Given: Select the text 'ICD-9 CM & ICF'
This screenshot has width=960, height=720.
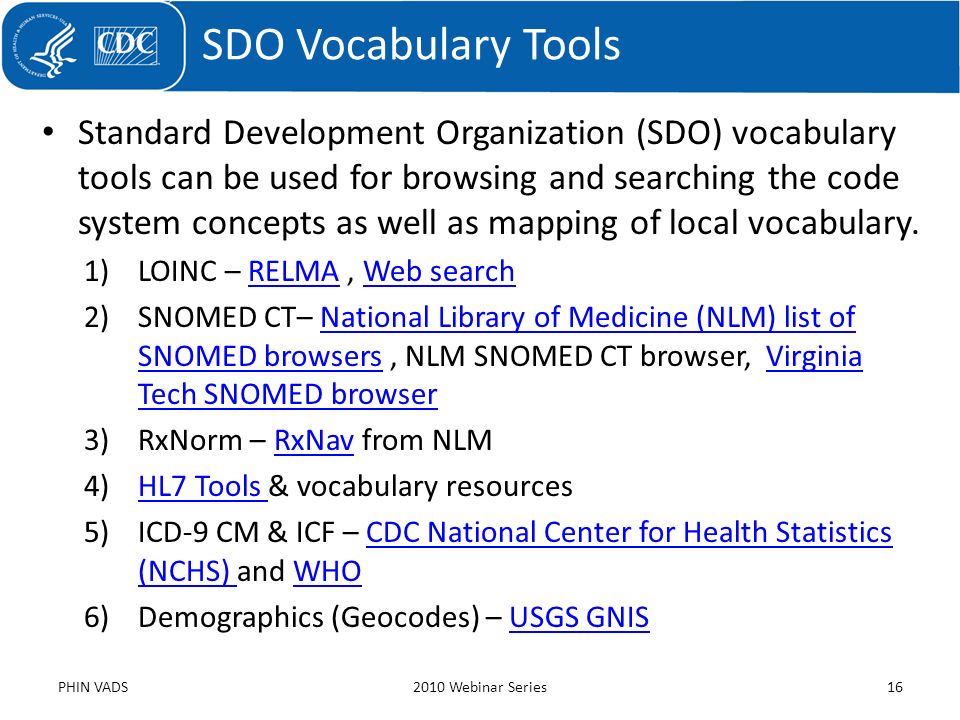Looking at the screenshot, I should pyautogui.click(x=236, y=533).
